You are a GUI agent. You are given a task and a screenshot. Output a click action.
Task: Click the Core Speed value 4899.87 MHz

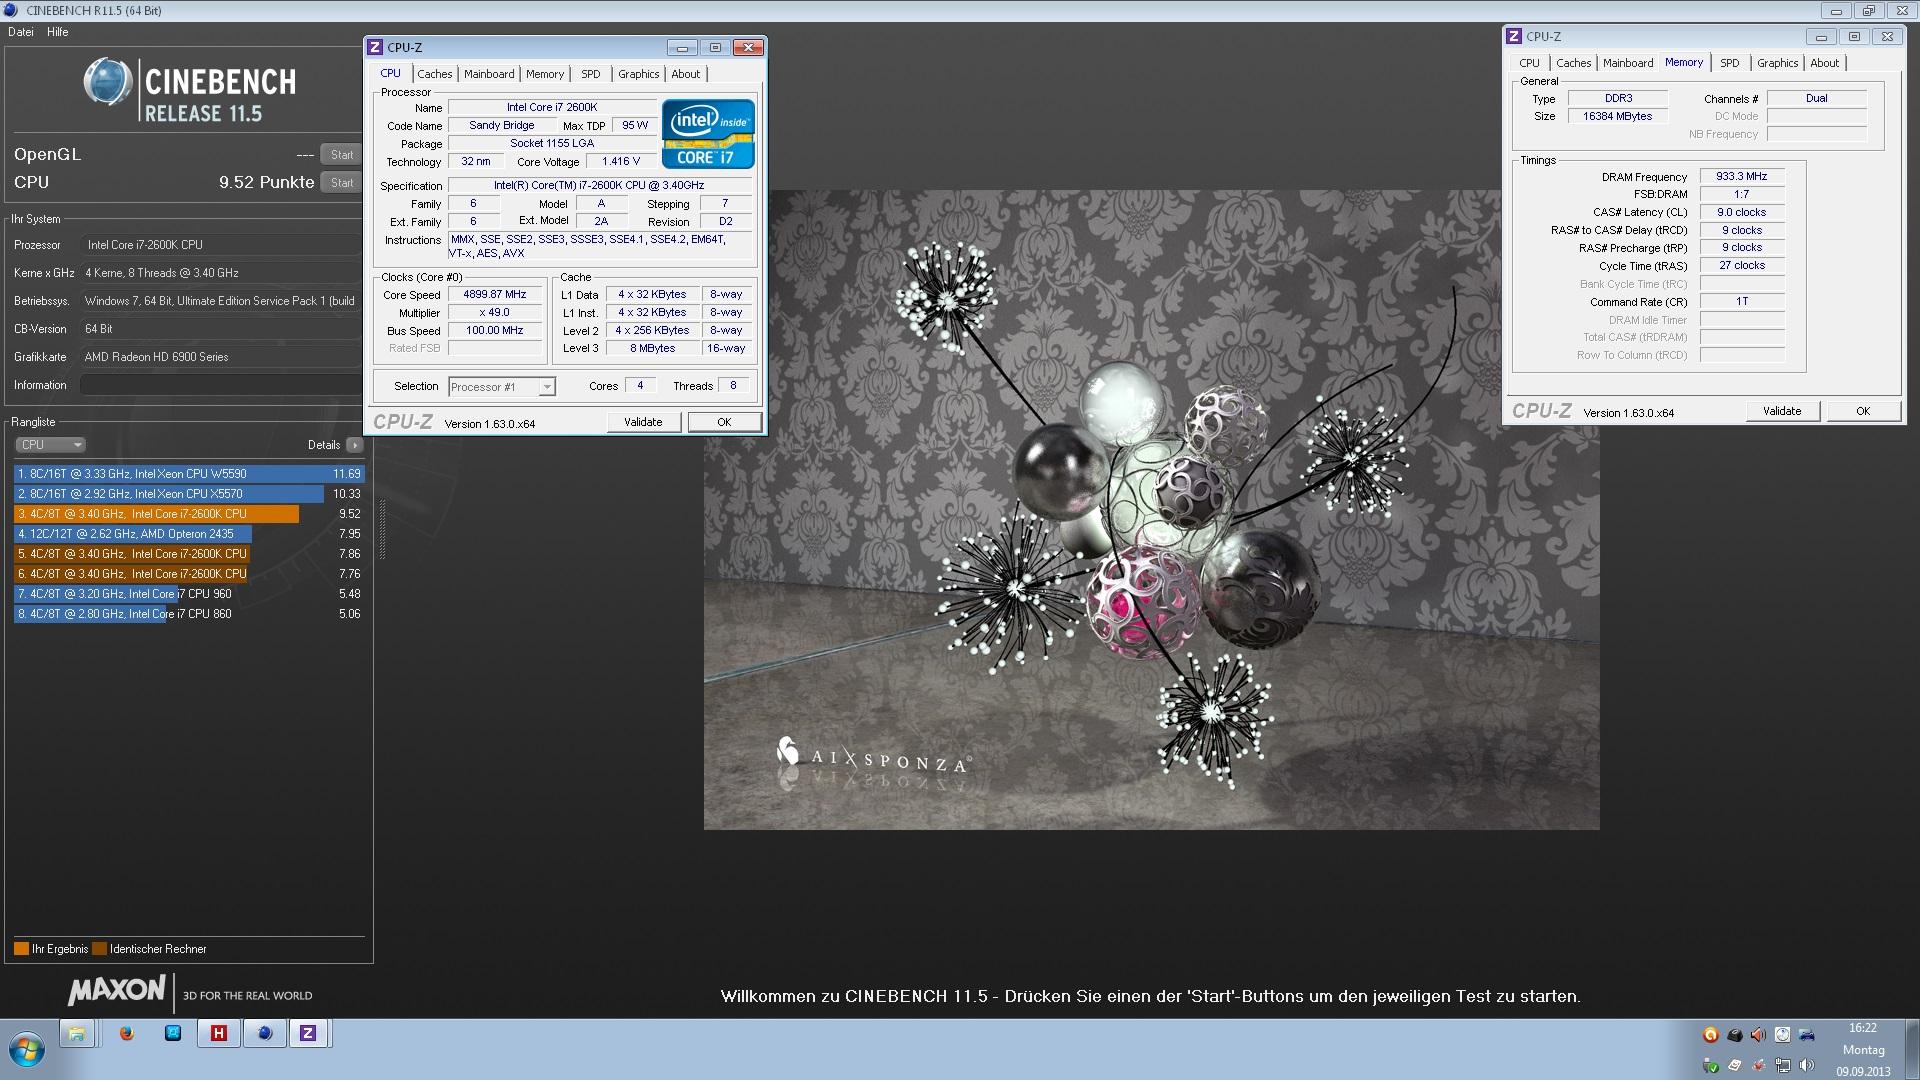[x=495, y=295]
